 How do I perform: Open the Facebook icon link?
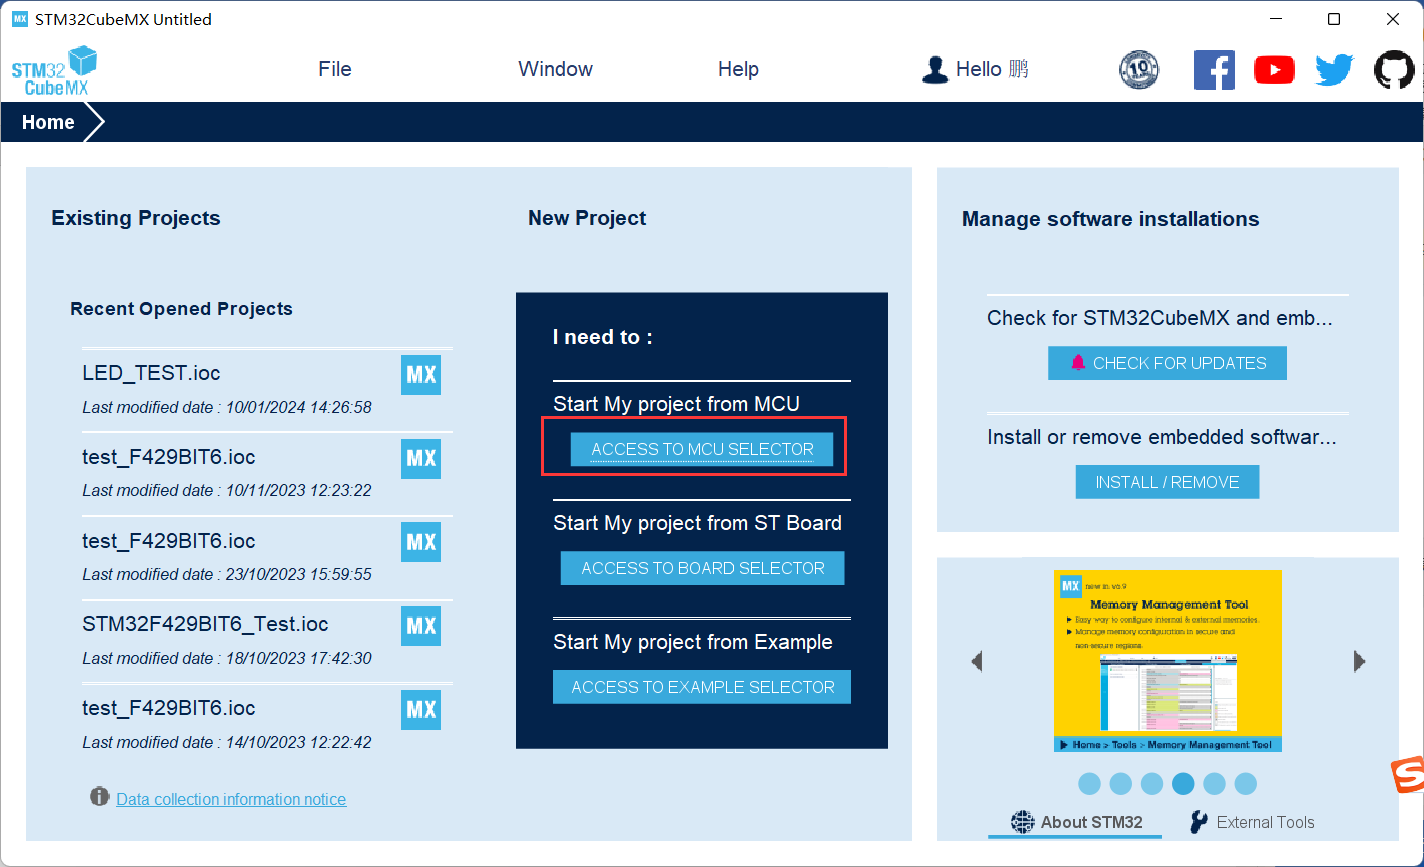(1214, 70)
